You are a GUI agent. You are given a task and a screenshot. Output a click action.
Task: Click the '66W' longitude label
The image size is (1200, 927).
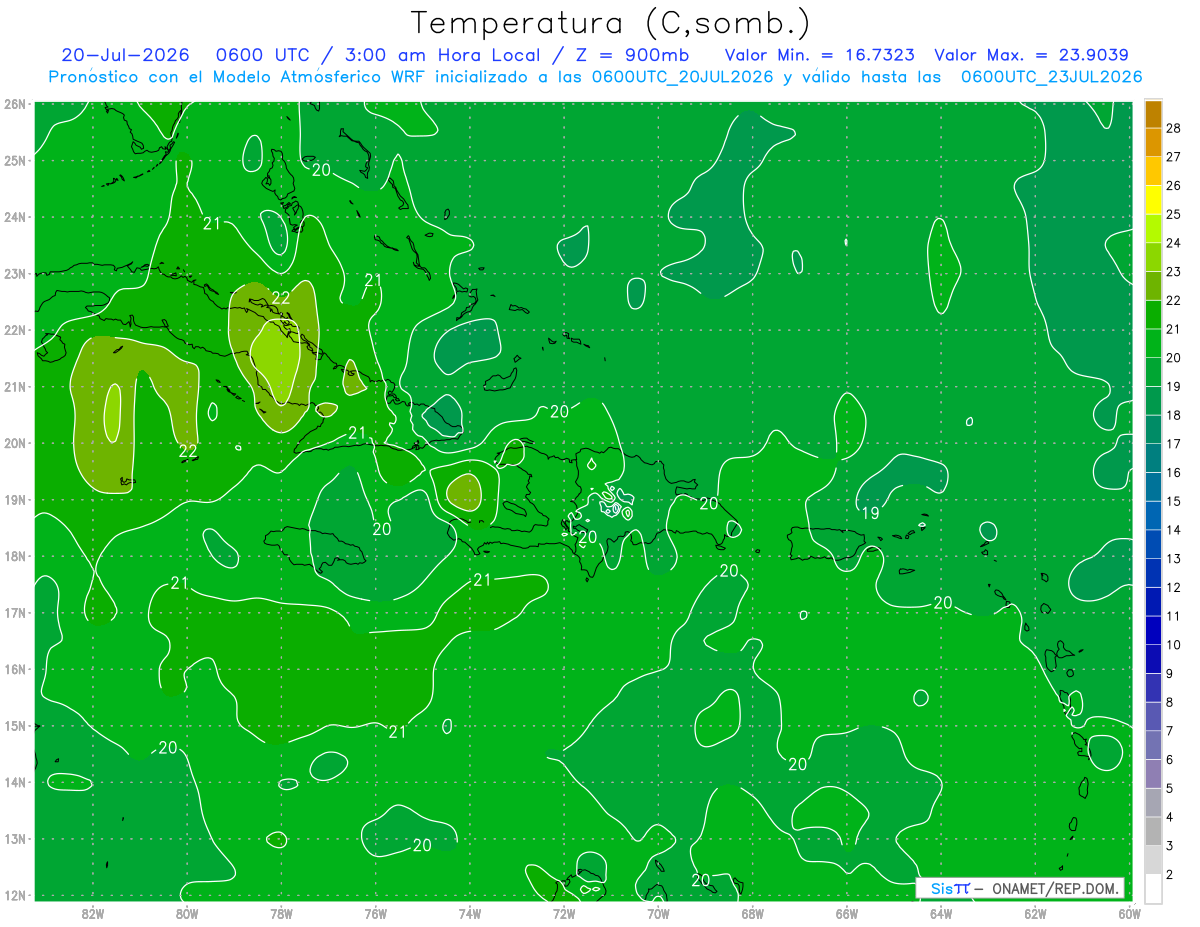[847, 912]
